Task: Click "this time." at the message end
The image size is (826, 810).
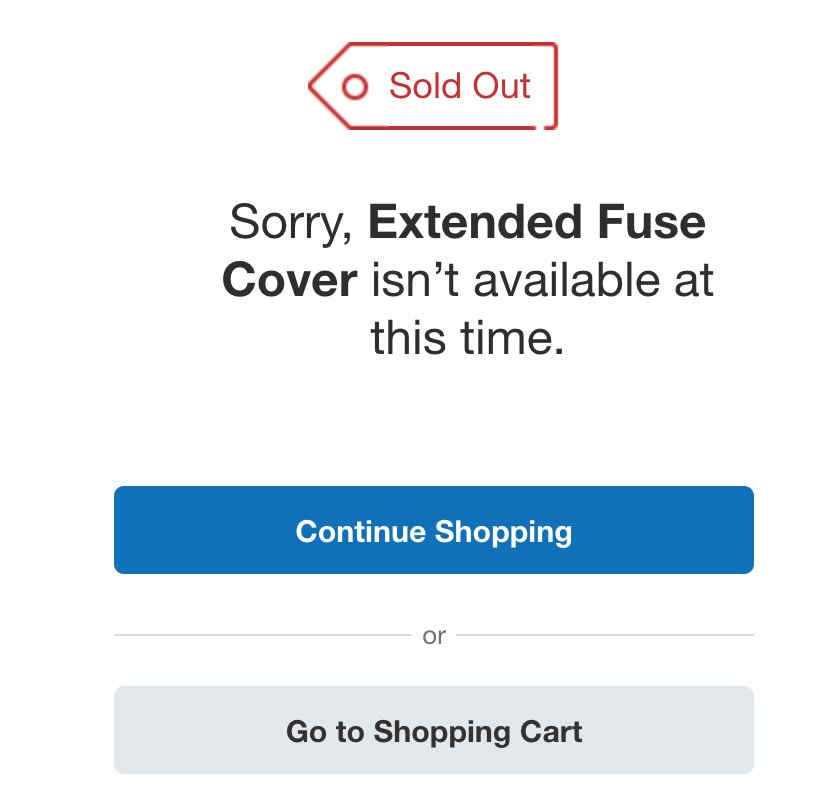Action: pos(467,338)
